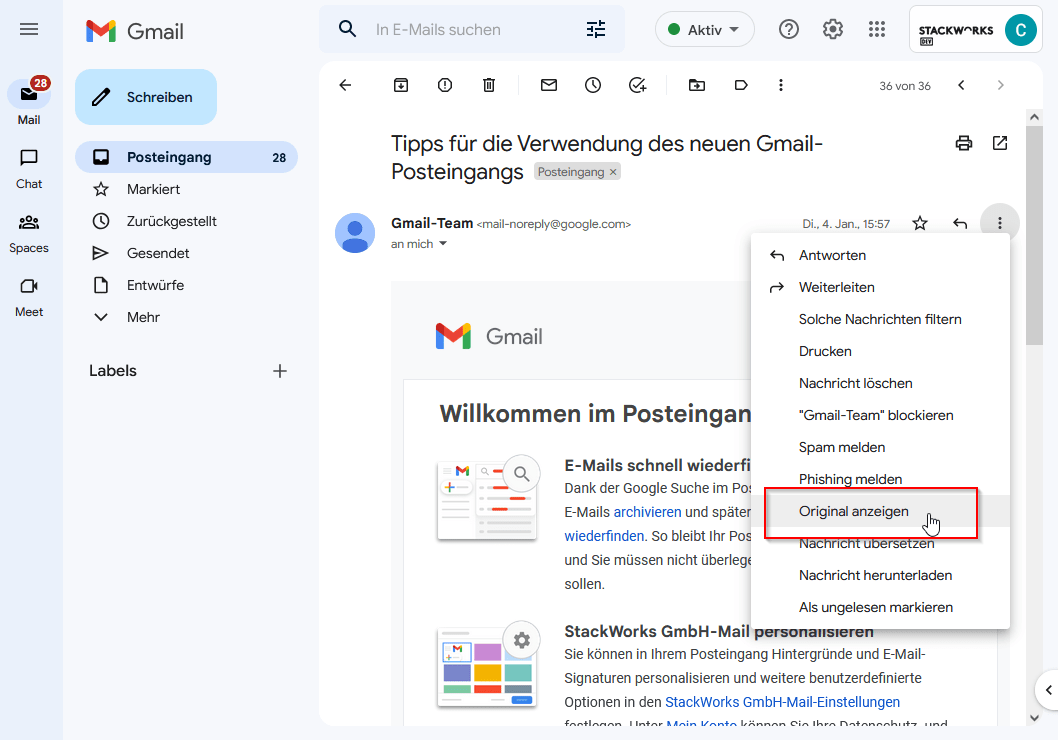Choose Spam melden in the menu
This screenshot has width=1058, height=740.
pos(880,447)
